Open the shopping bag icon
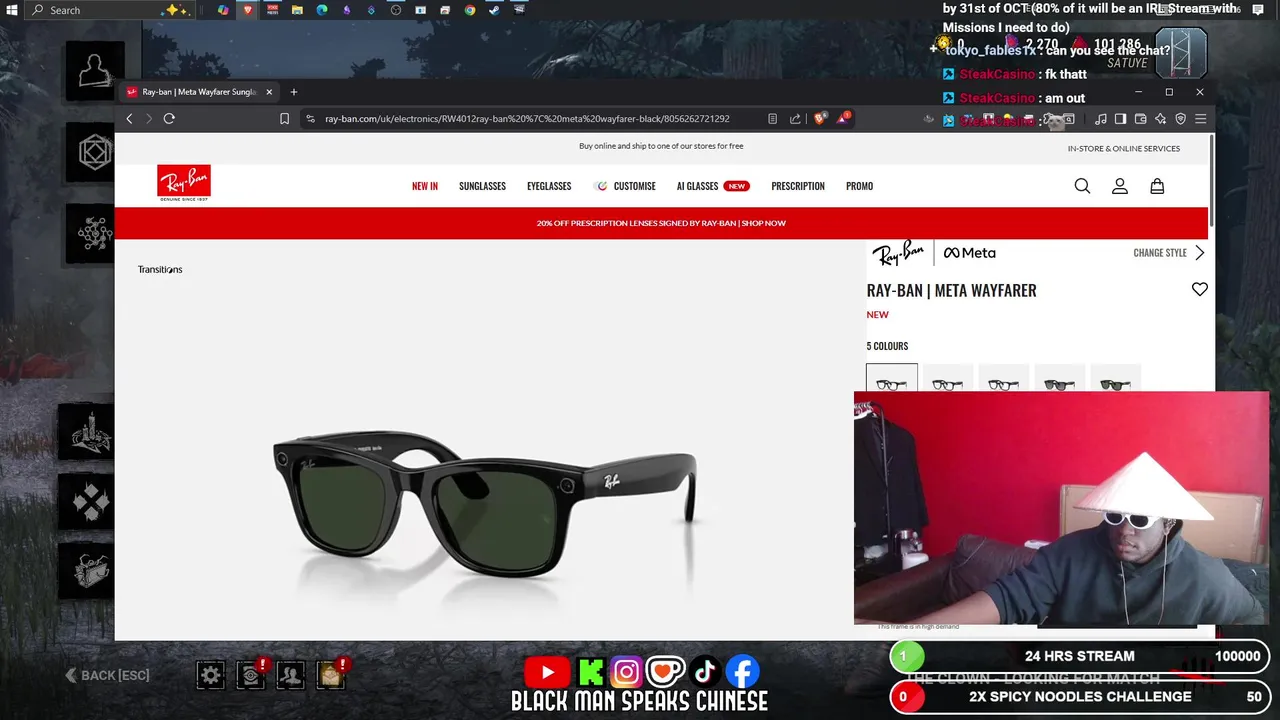Image resolution: width=1280 pixels, height=720 pixels. [x=1157, y=186]
